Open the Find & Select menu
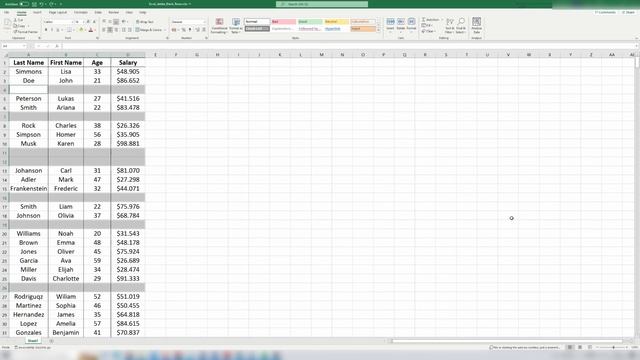Screen dimensions: 640x360 click(x=461, y=26)
